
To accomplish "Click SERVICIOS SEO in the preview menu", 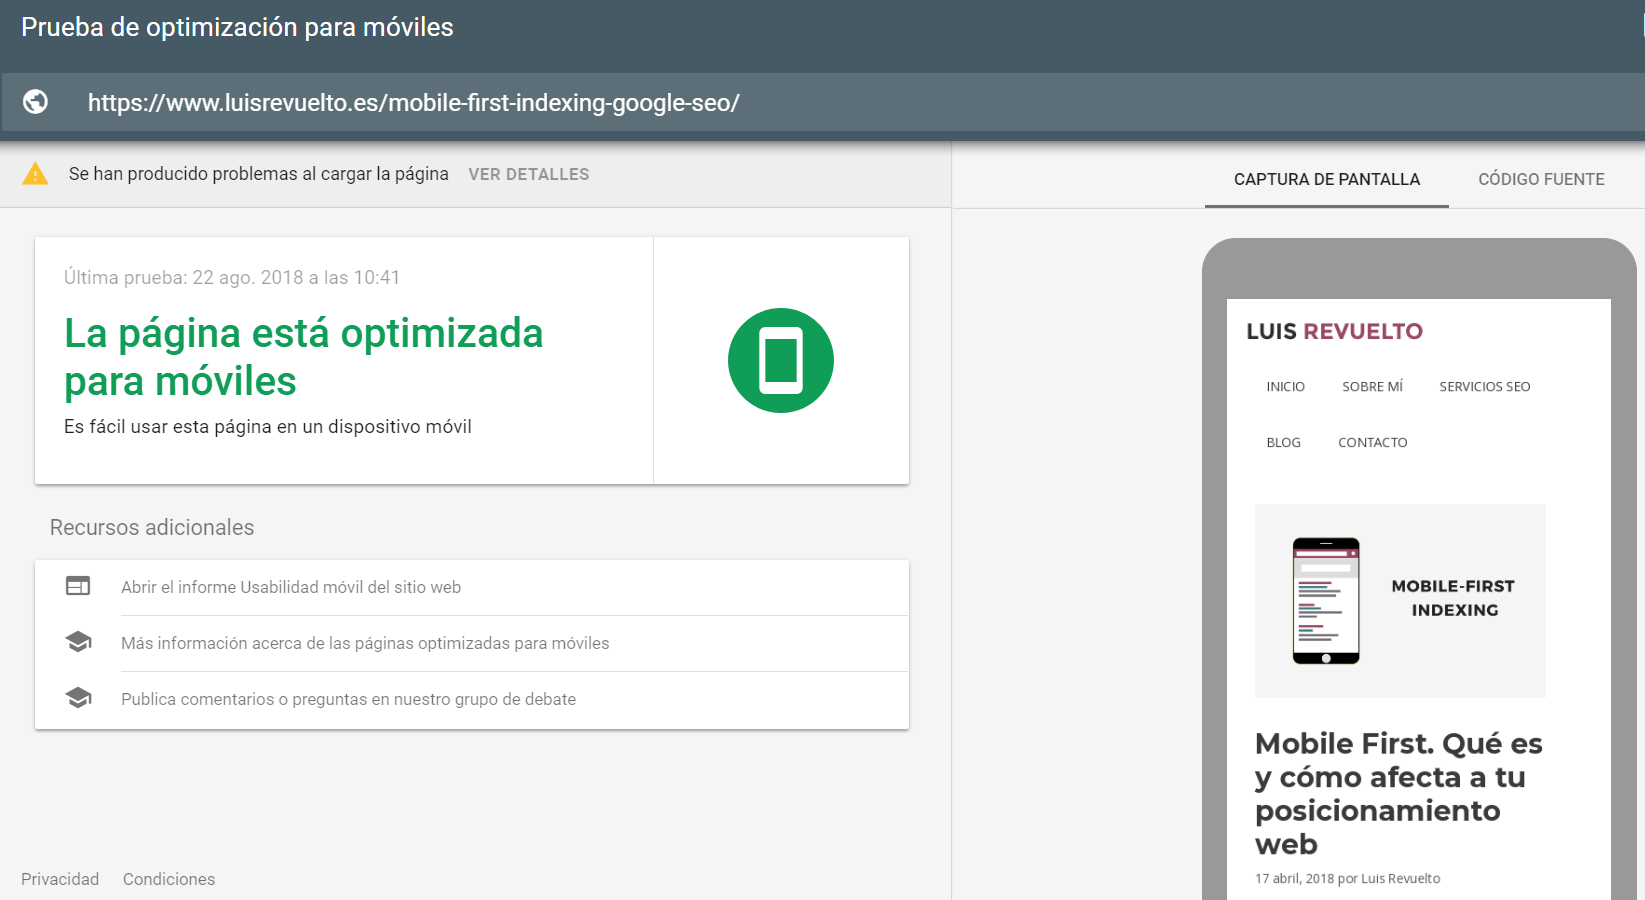I will click(1484, 387).
